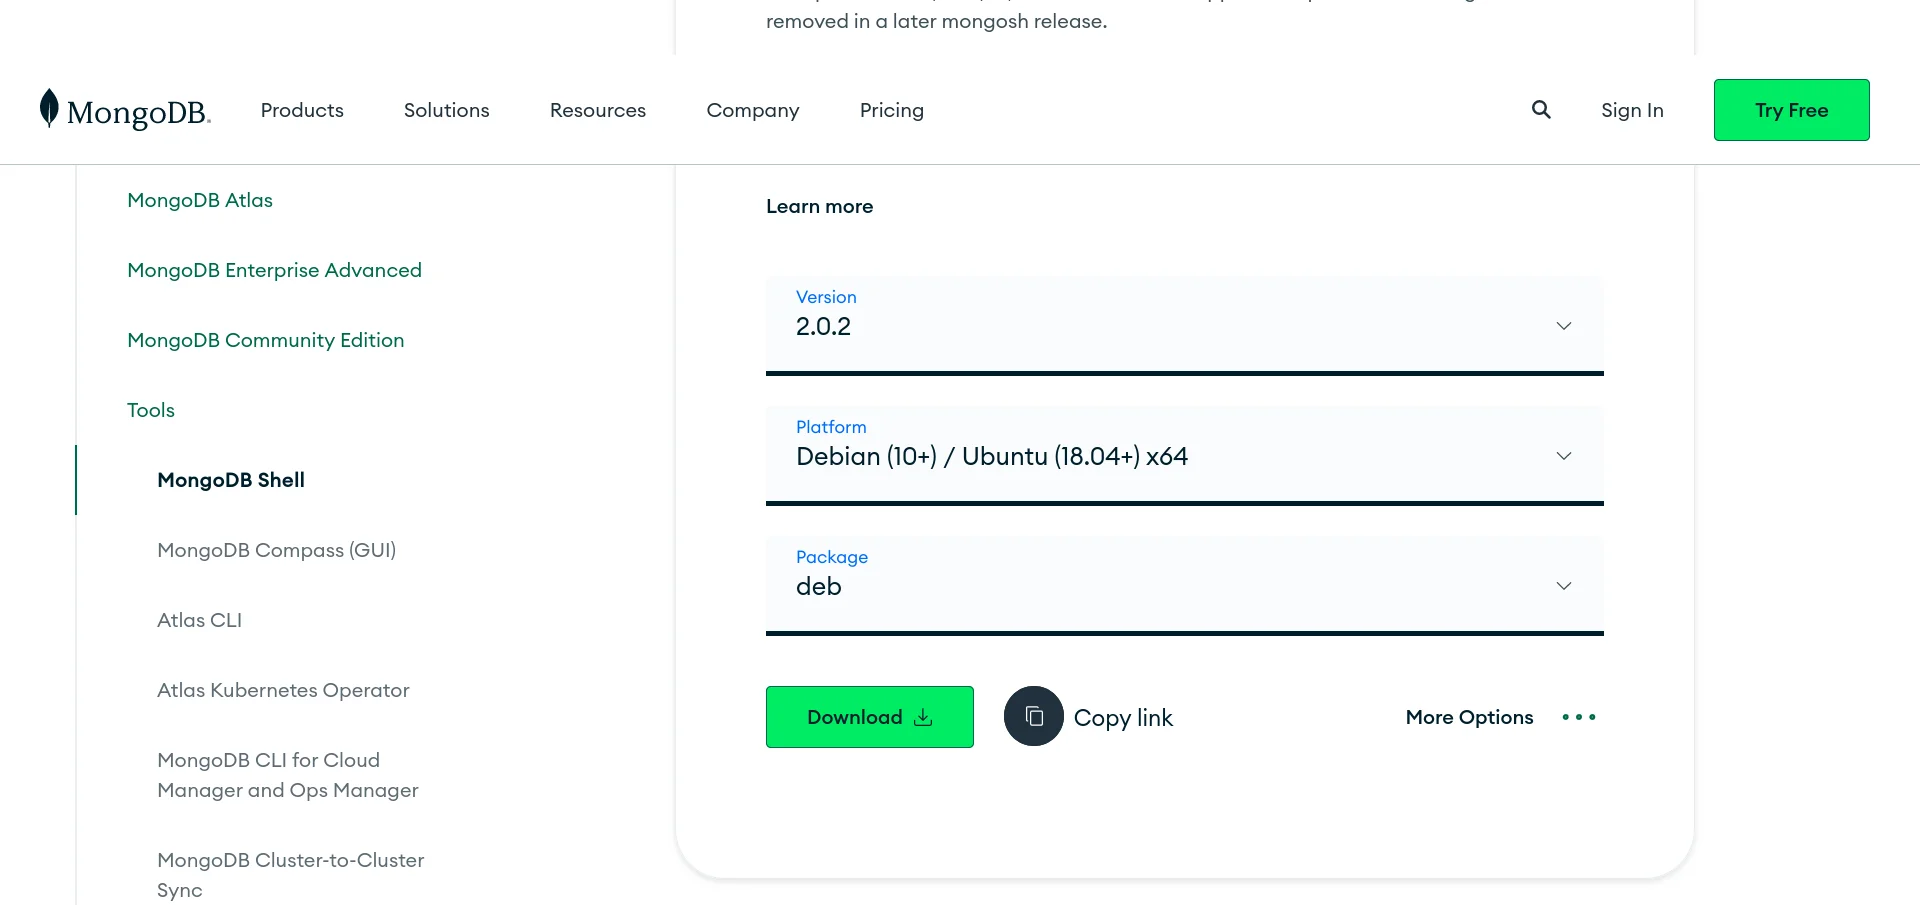The image size is (1920, 905).
Task: Click Sign In
Action: 1632,110
